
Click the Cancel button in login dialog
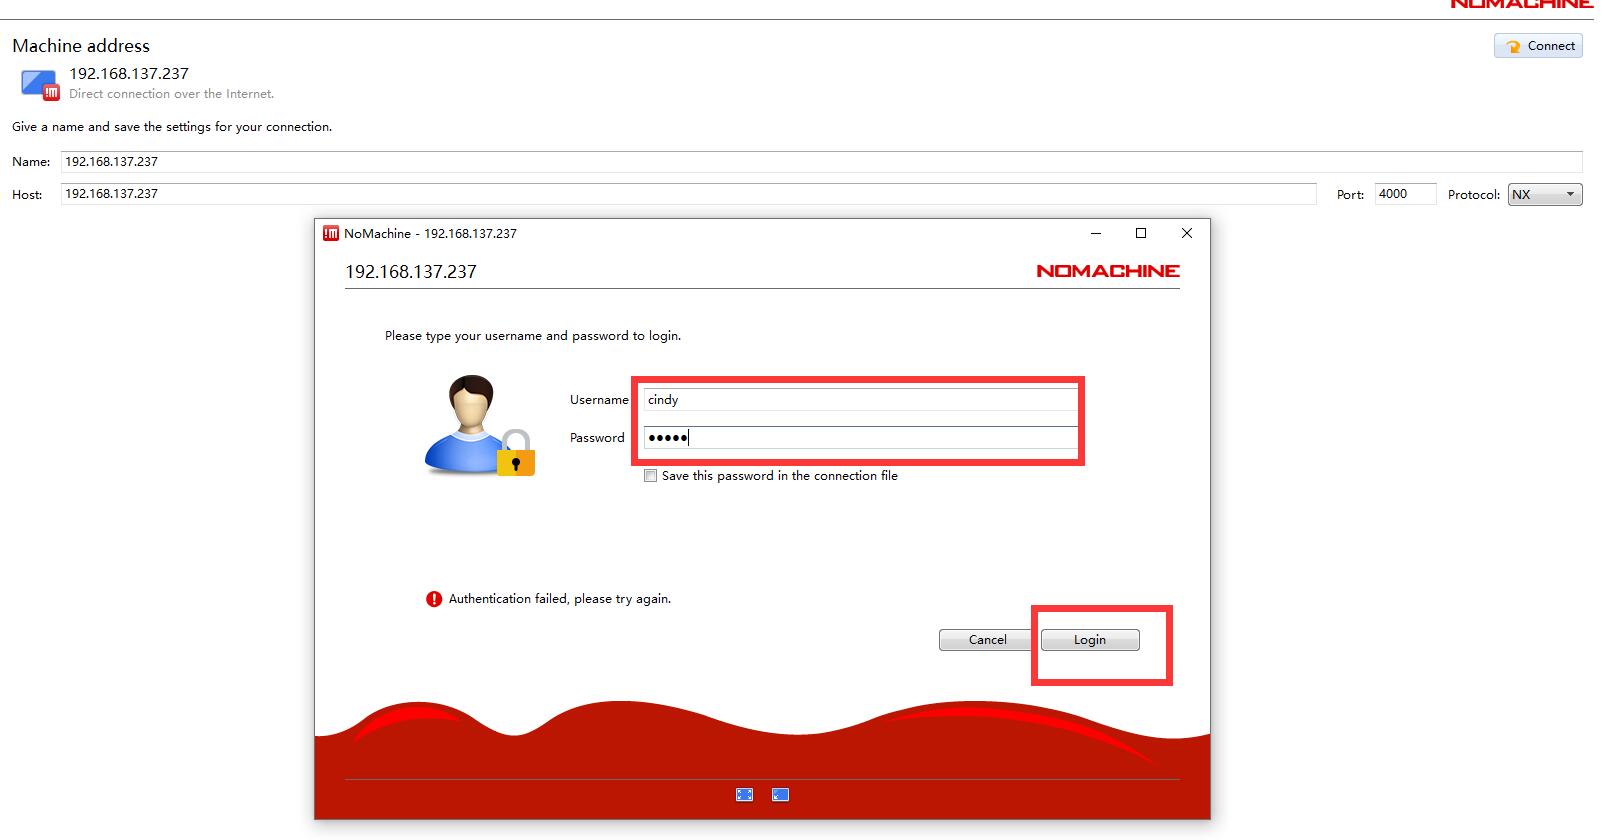(987, 640)
